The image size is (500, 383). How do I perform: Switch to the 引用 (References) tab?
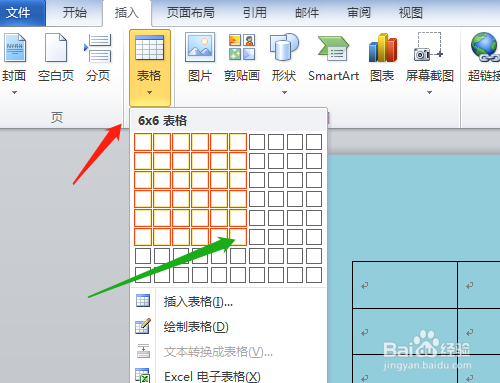pyautogui.click(x=255, y=13)
